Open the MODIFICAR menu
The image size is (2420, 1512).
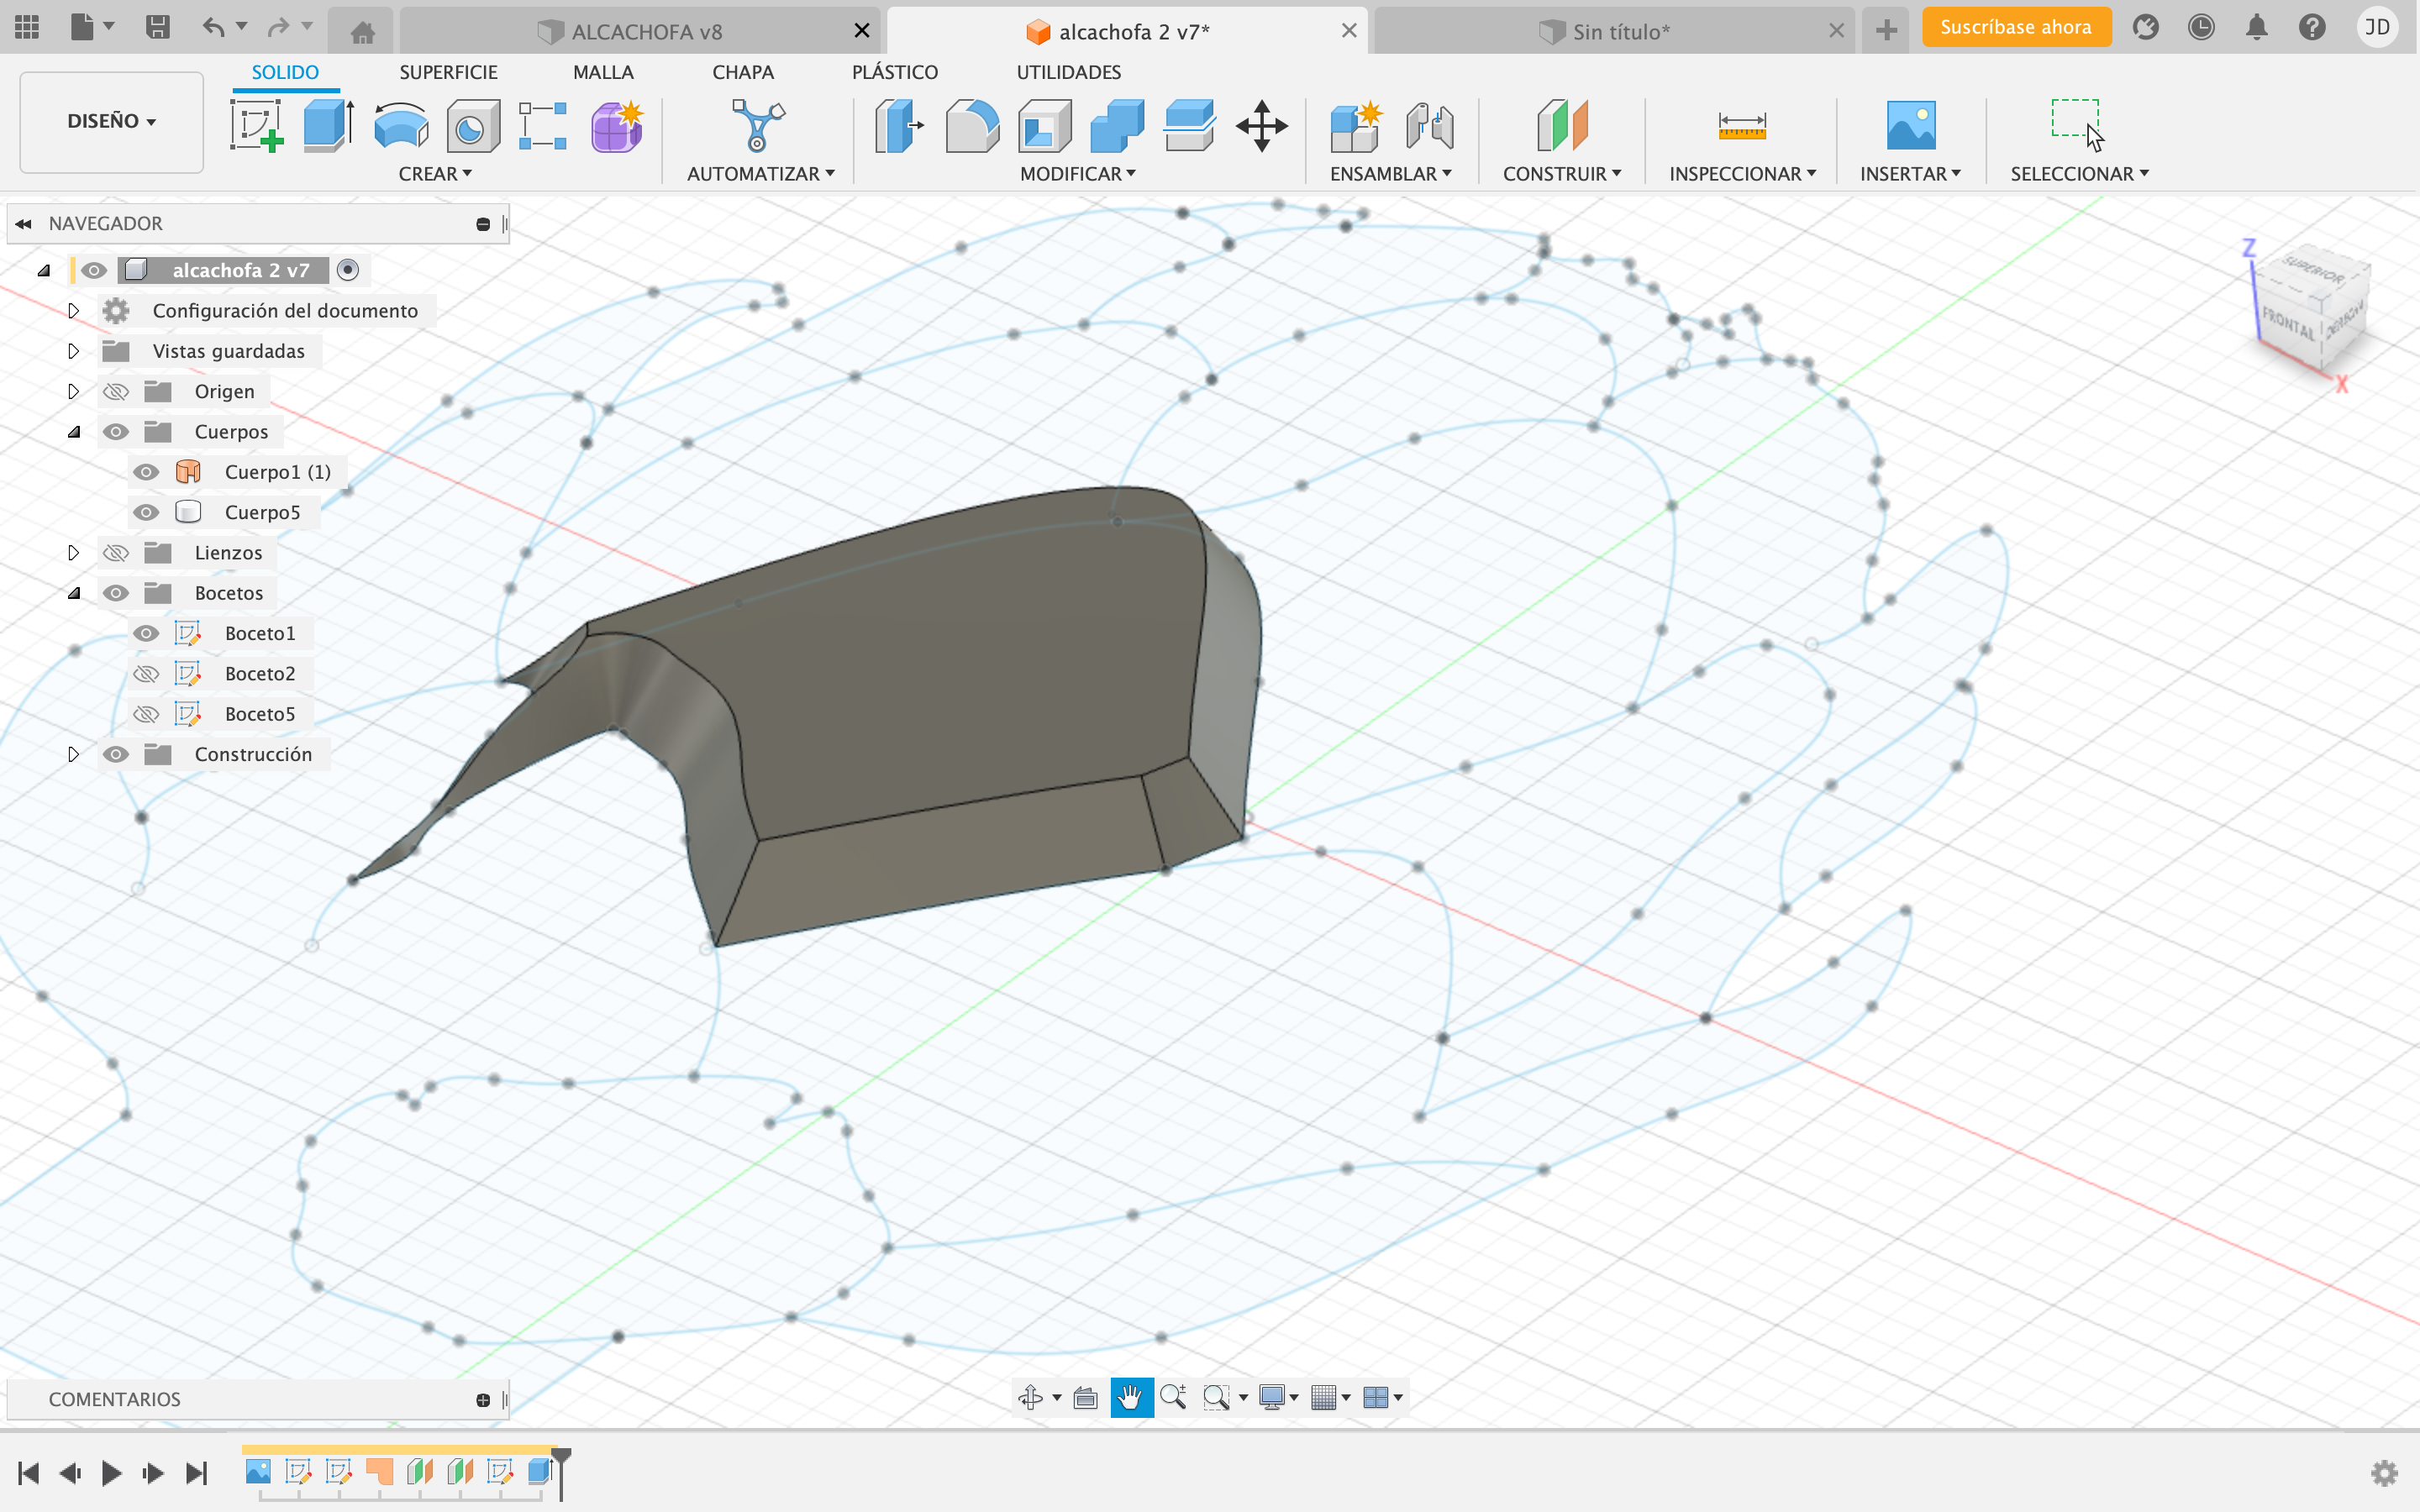[x=1077, y=174]
